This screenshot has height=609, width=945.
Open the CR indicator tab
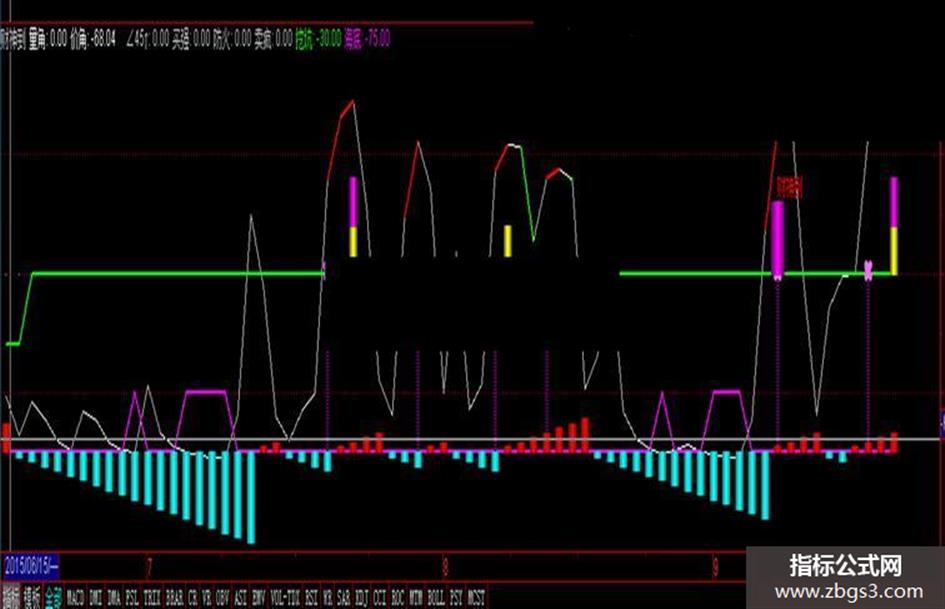point(193,598)
